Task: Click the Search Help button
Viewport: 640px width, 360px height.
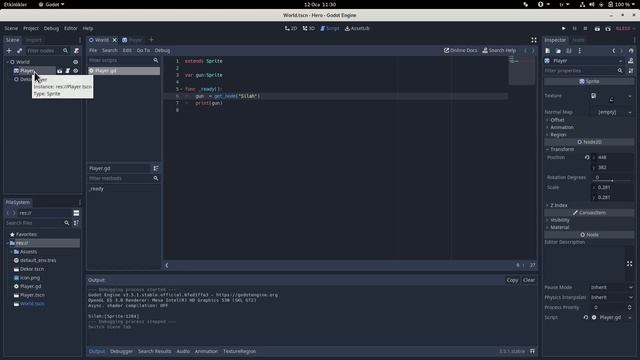Action: click(x=499, y=51)
